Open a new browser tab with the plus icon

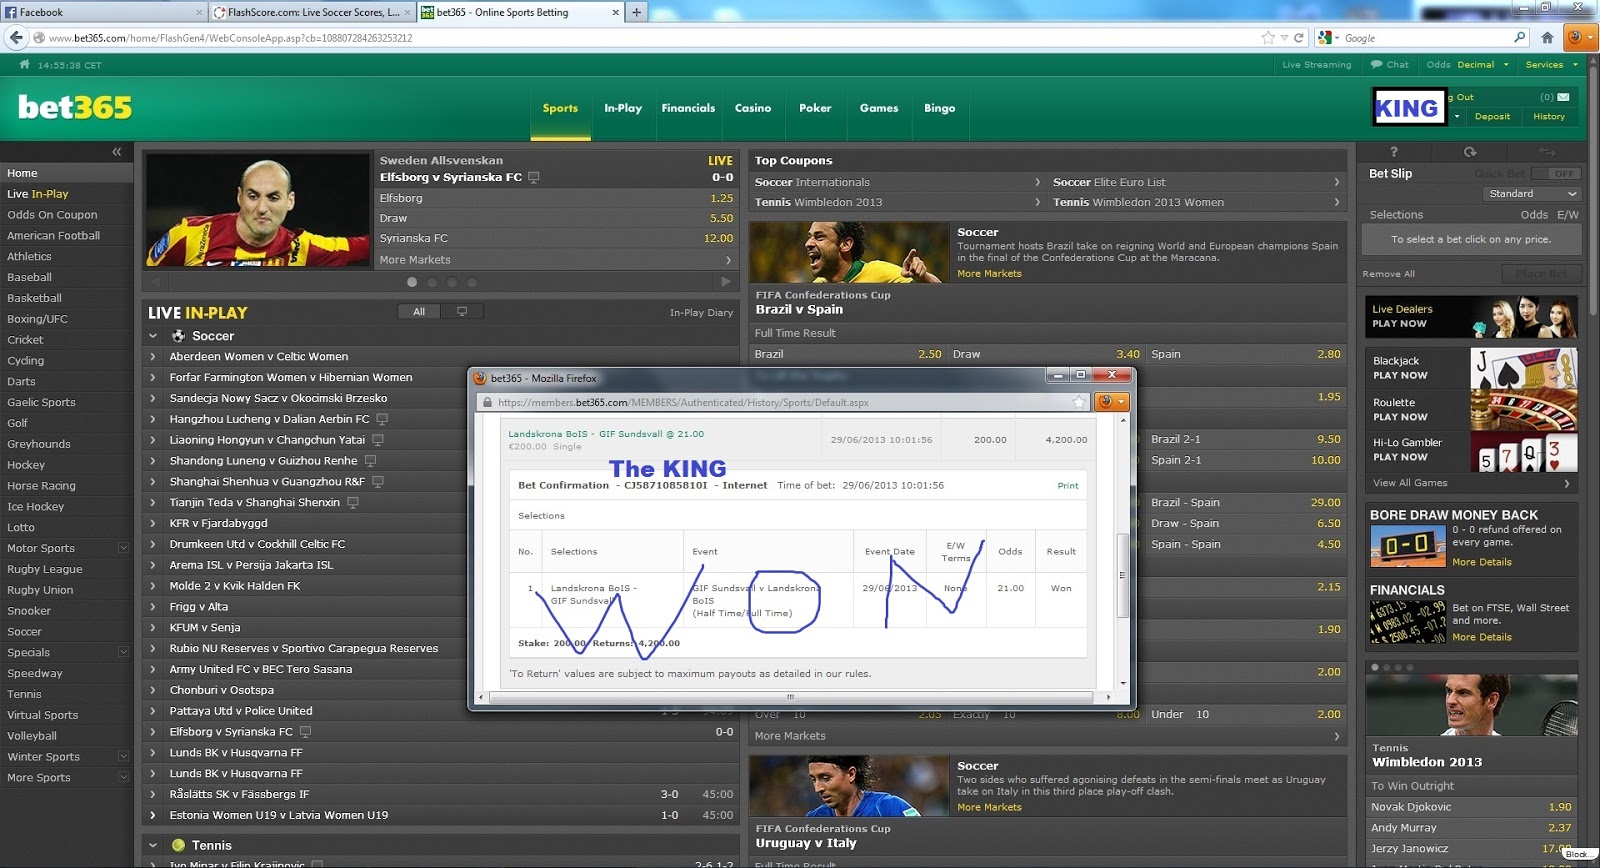[636, 12]
